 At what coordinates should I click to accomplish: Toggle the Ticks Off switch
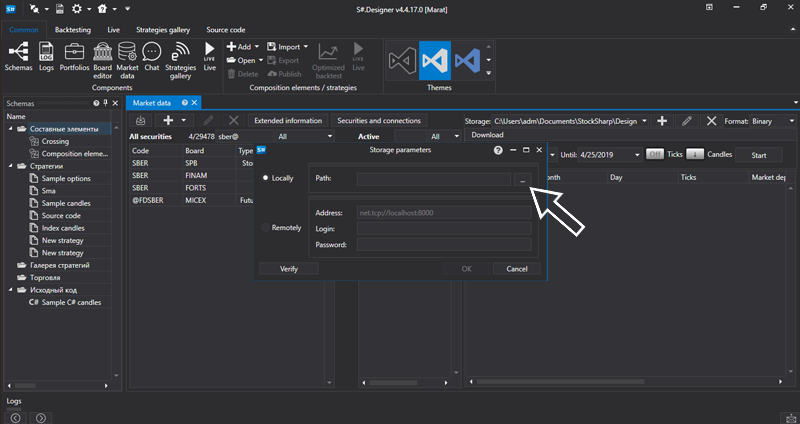pos(654,155)
